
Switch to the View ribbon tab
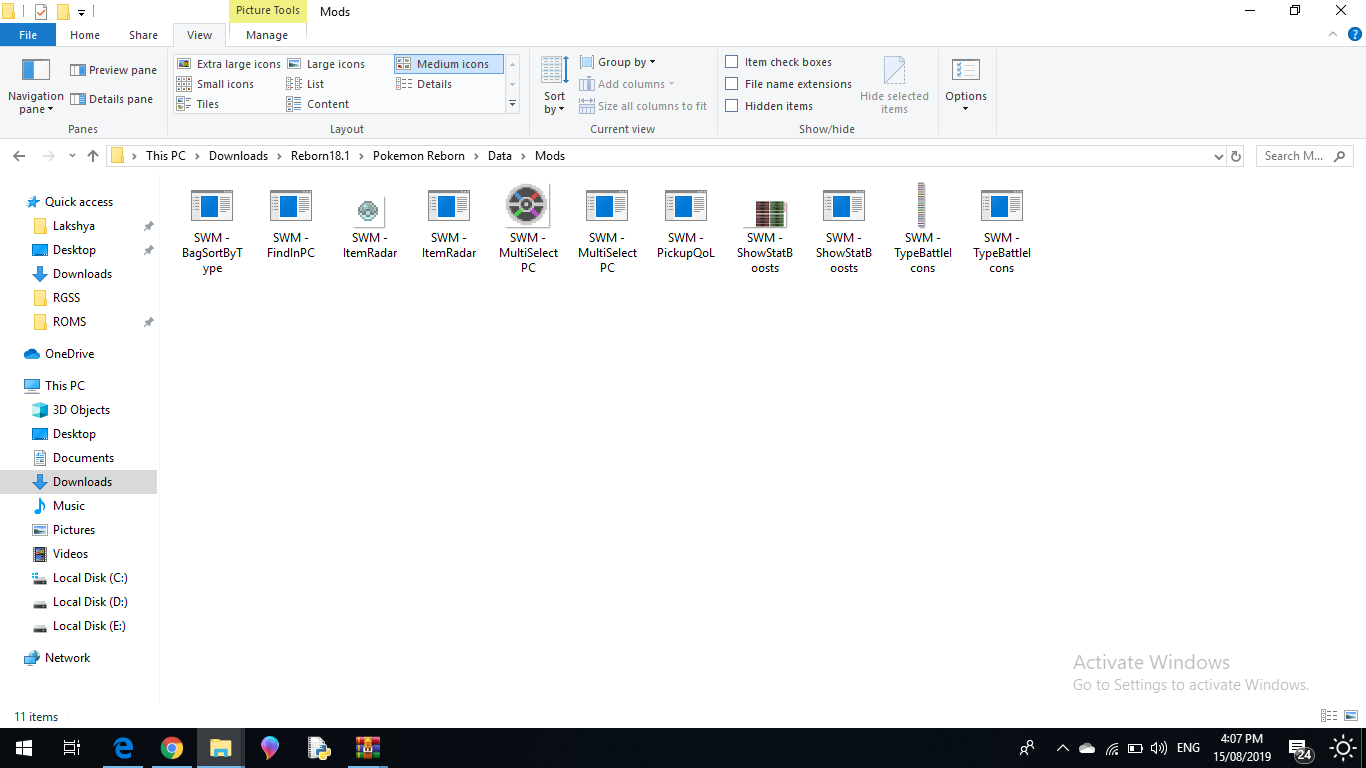[200, 35]
